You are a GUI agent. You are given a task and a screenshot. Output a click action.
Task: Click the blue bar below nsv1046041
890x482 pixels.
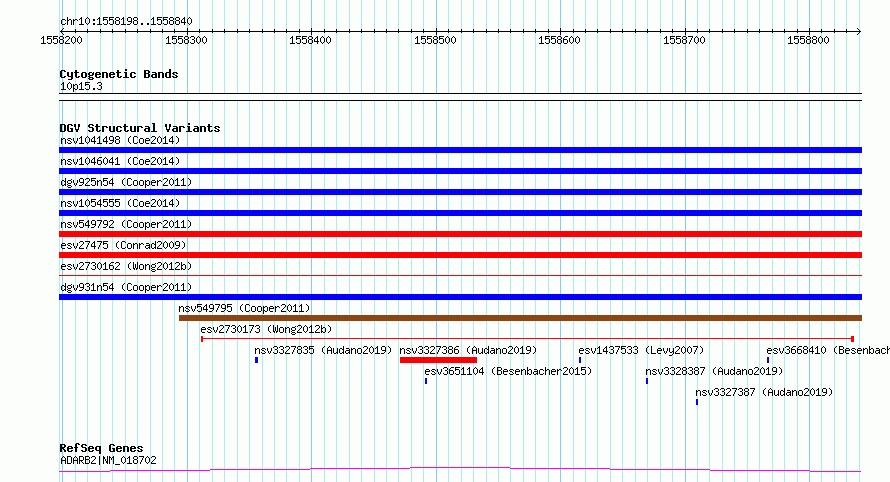[460, 171]
